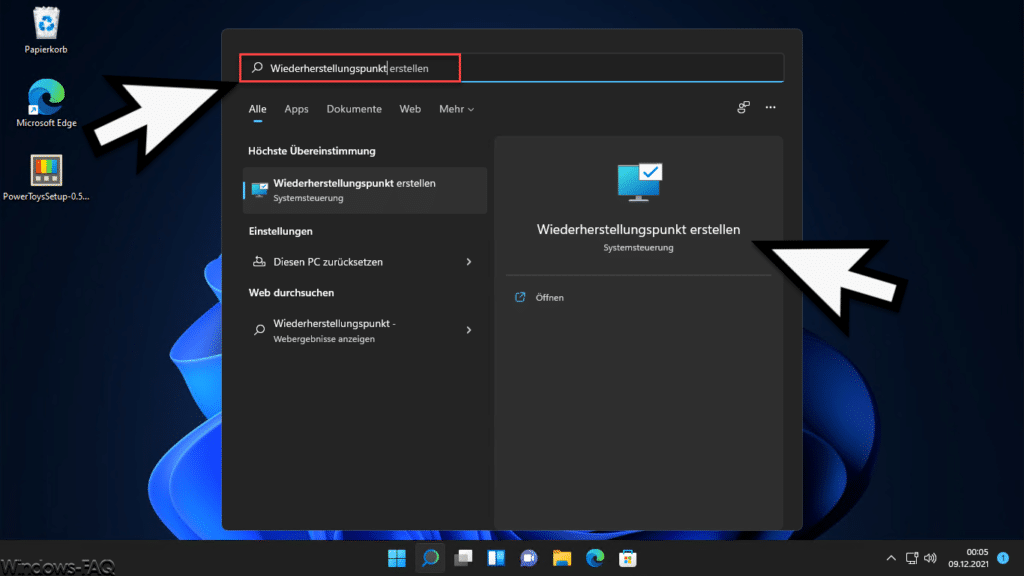Select the Alle search tab
The image size is (1024, 576).
click(257, 109)
